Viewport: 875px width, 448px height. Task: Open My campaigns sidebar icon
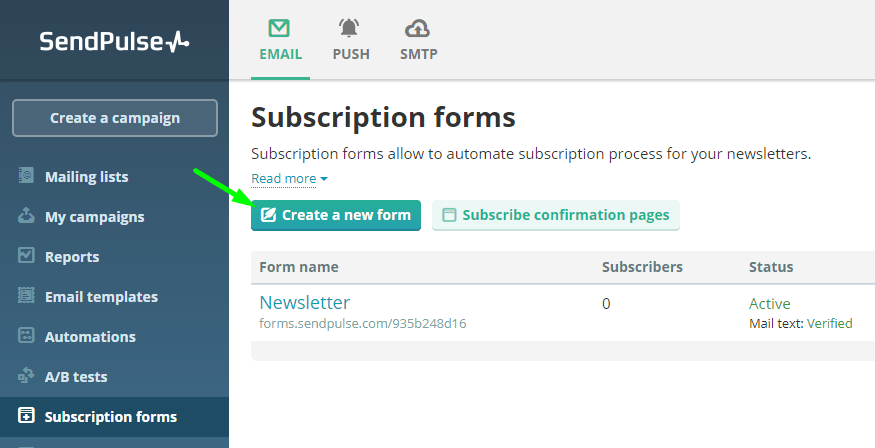pyautogui.click(x=27, y=216)
